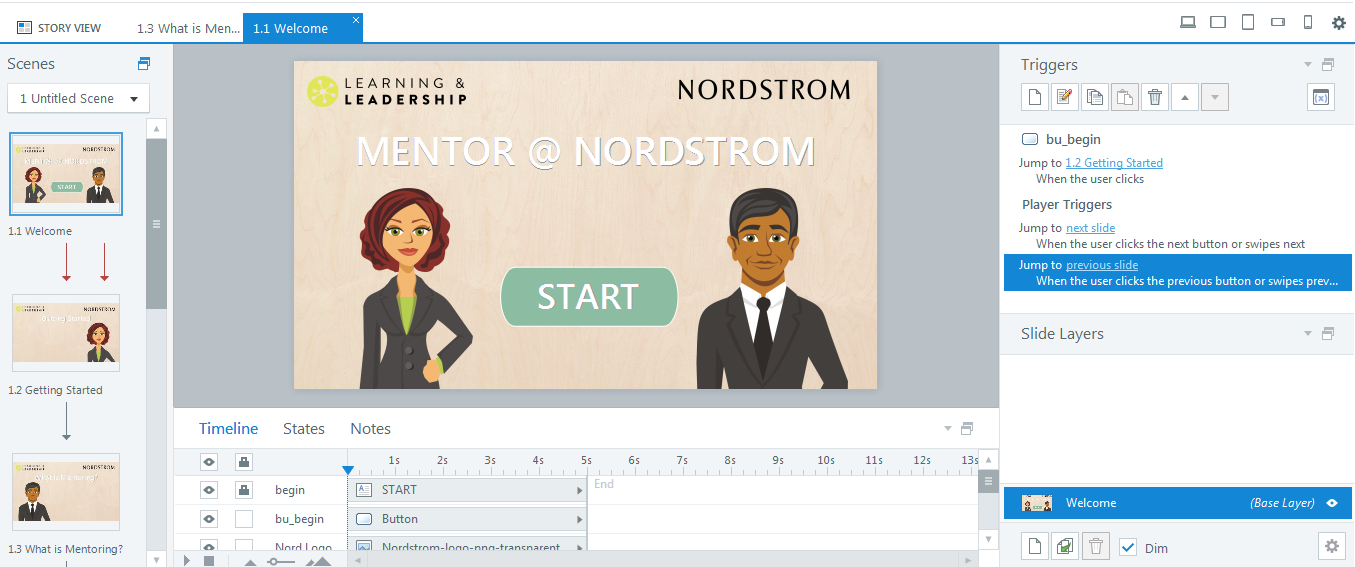The image size is (1355, 567).
Task: Undock the Triggers panel
Action: [x=1328, y=65]
